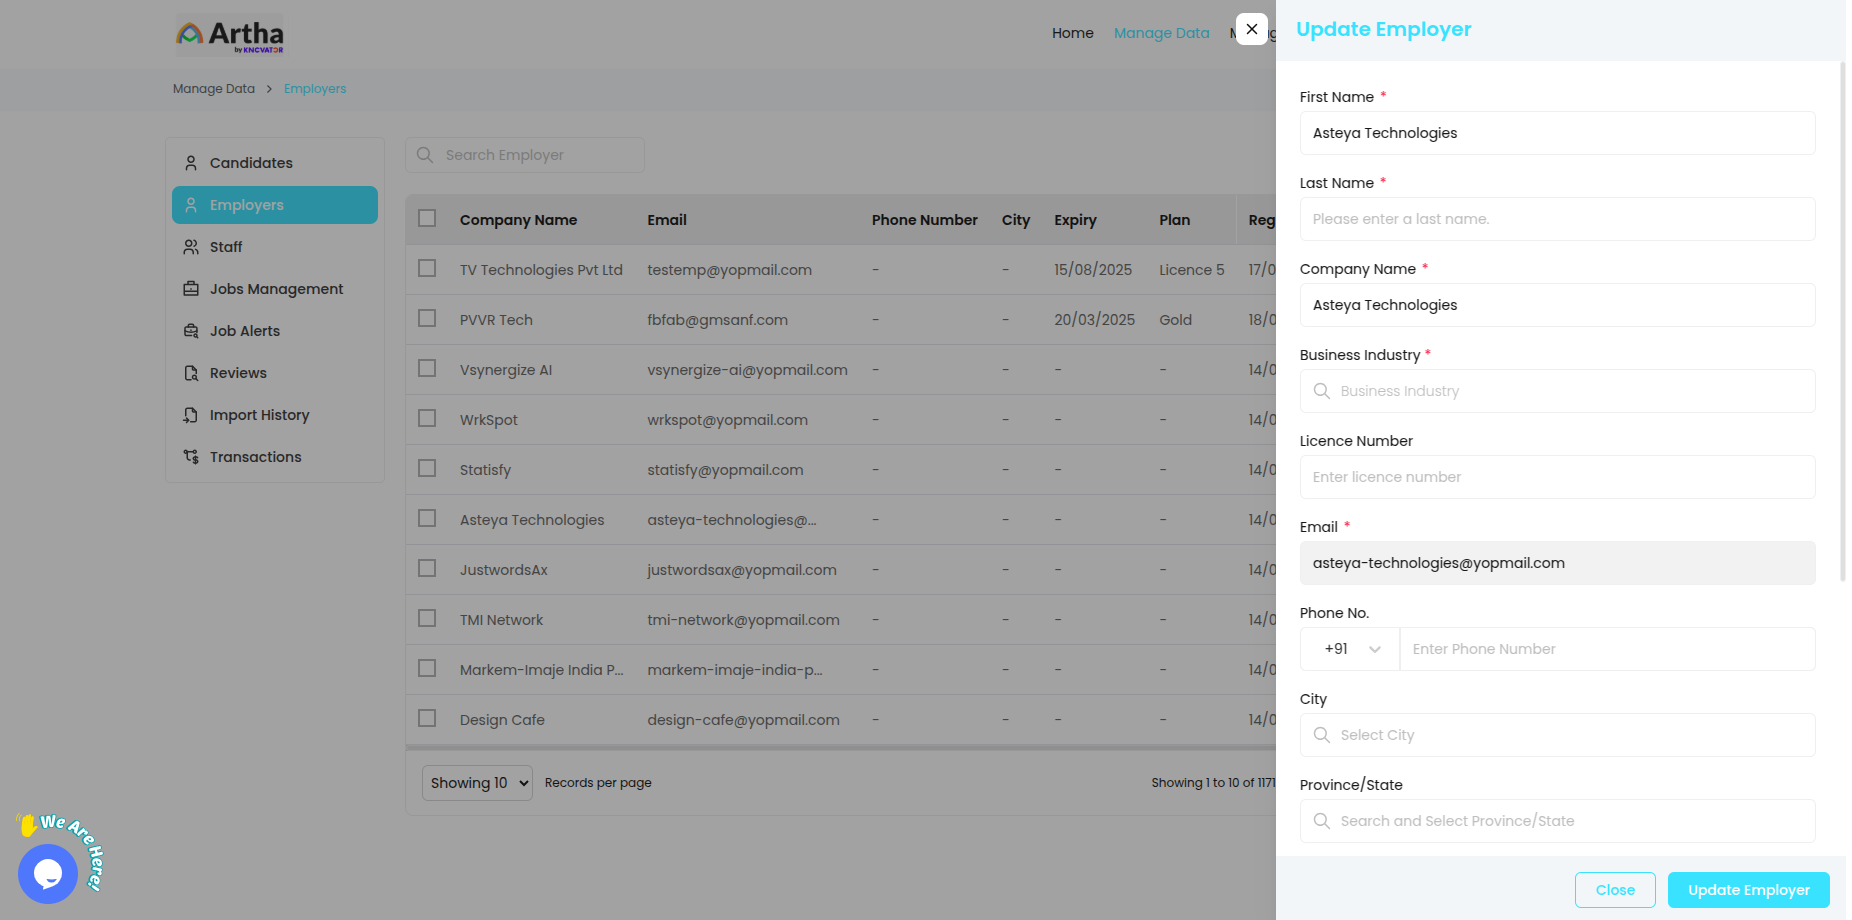
Task: Click the Import History icon
Action: 191,415
